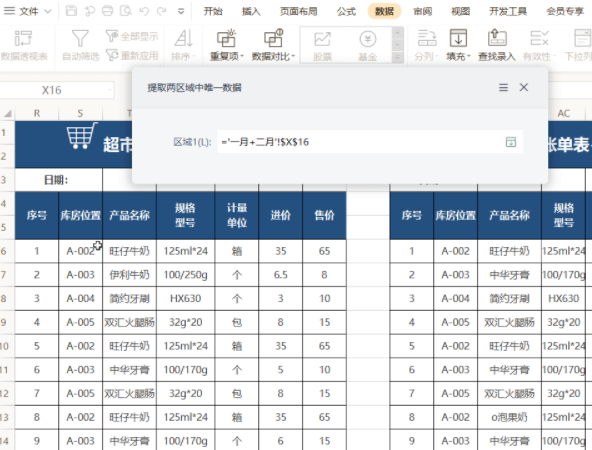Open the 开发工具 ribbon tab

(508, 11)
